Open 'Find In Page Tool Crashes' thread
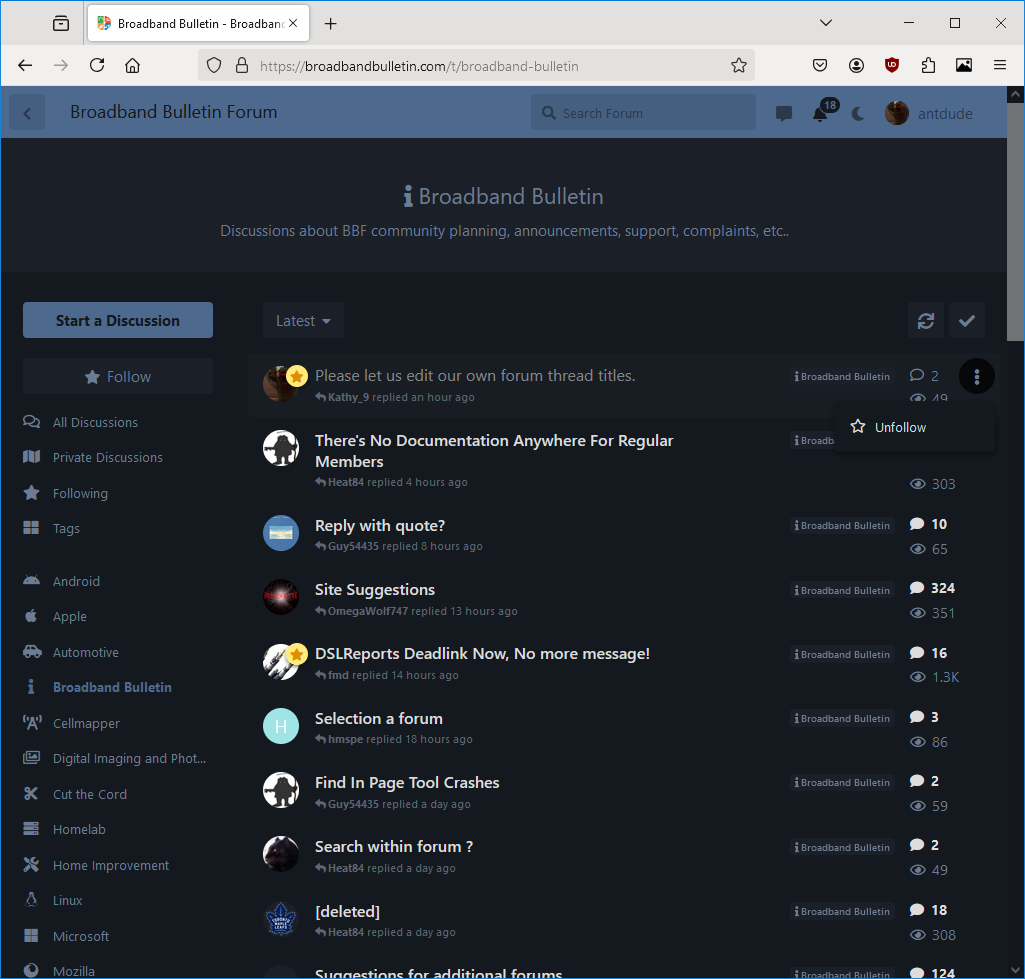 [407, 783]
